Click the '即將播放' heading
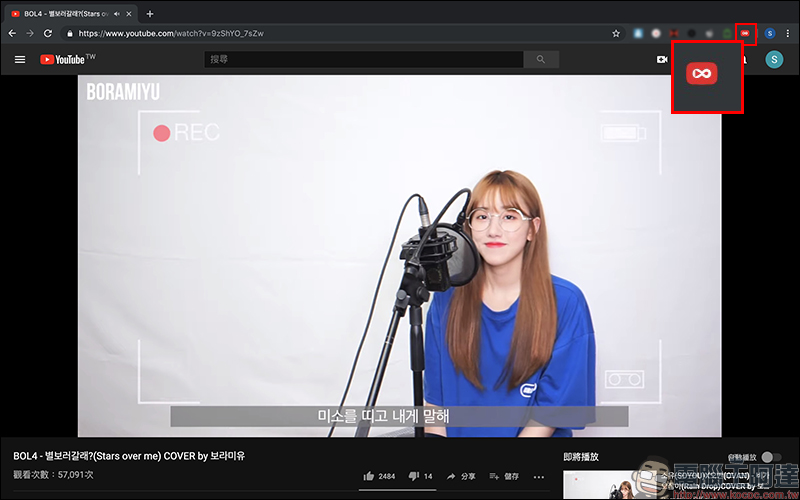The image size is (800, 500). click(581, 457)
